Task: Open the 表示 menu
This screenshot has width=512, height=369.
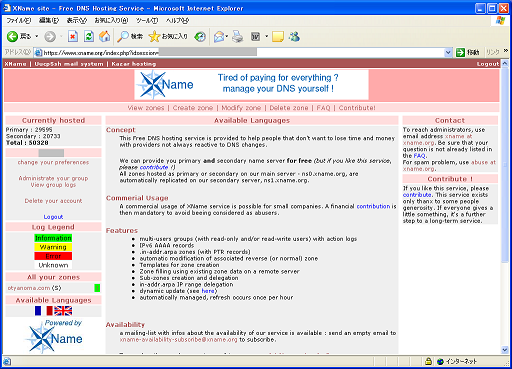Action: 77,20
